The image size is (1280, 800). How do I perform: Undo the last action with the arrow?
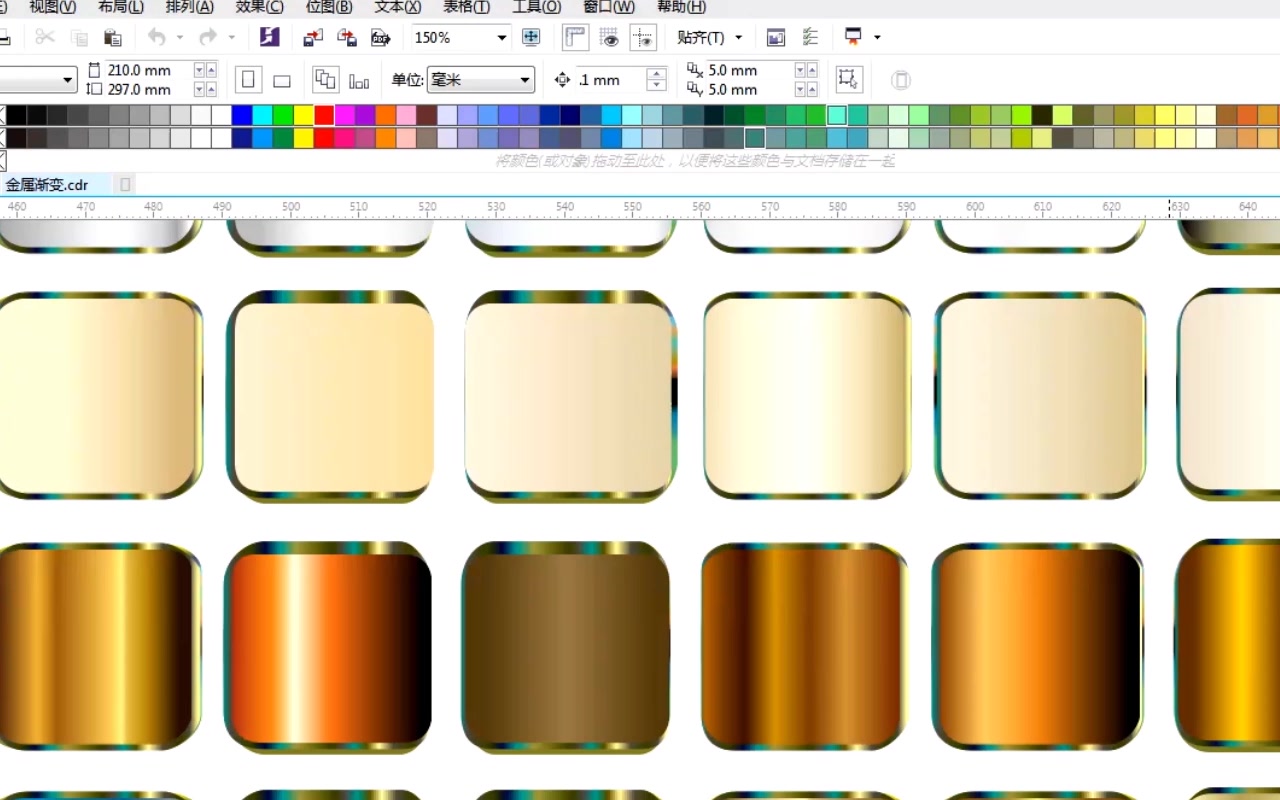157,38
